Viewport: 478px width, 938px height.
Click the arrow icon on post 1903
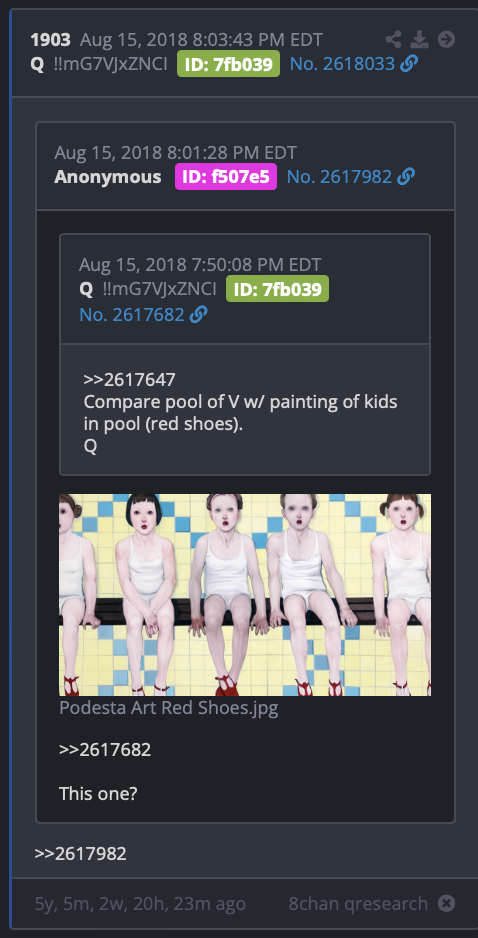click(446, 40)
